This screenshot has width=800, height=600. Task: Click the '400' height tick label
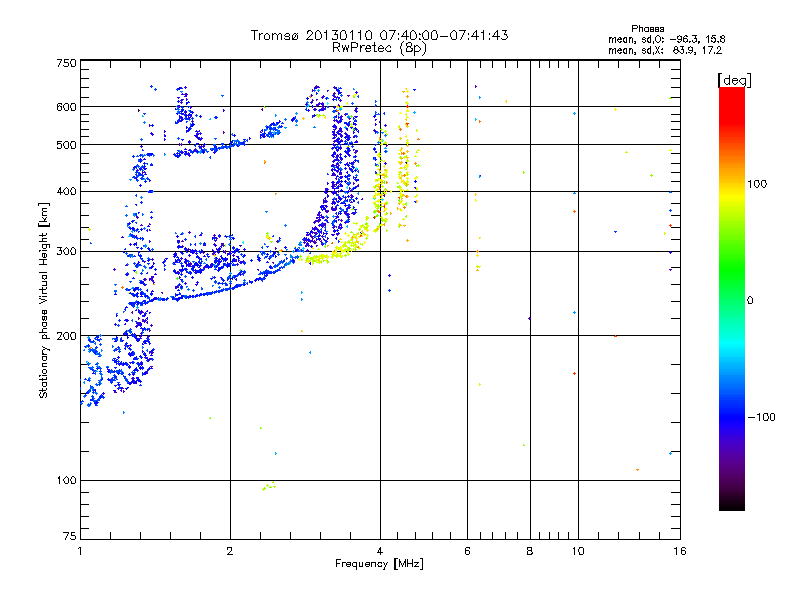click(66, 192)
